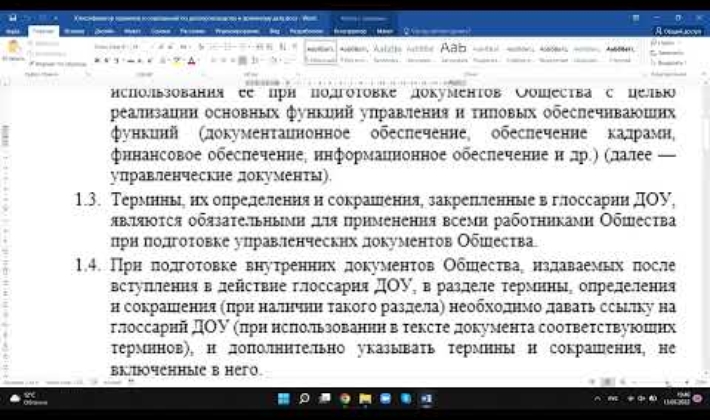Open the line spacing dropdown
The height and width of the screenshot is (420, 710).
pyautogui.click(x=256, y=61)
